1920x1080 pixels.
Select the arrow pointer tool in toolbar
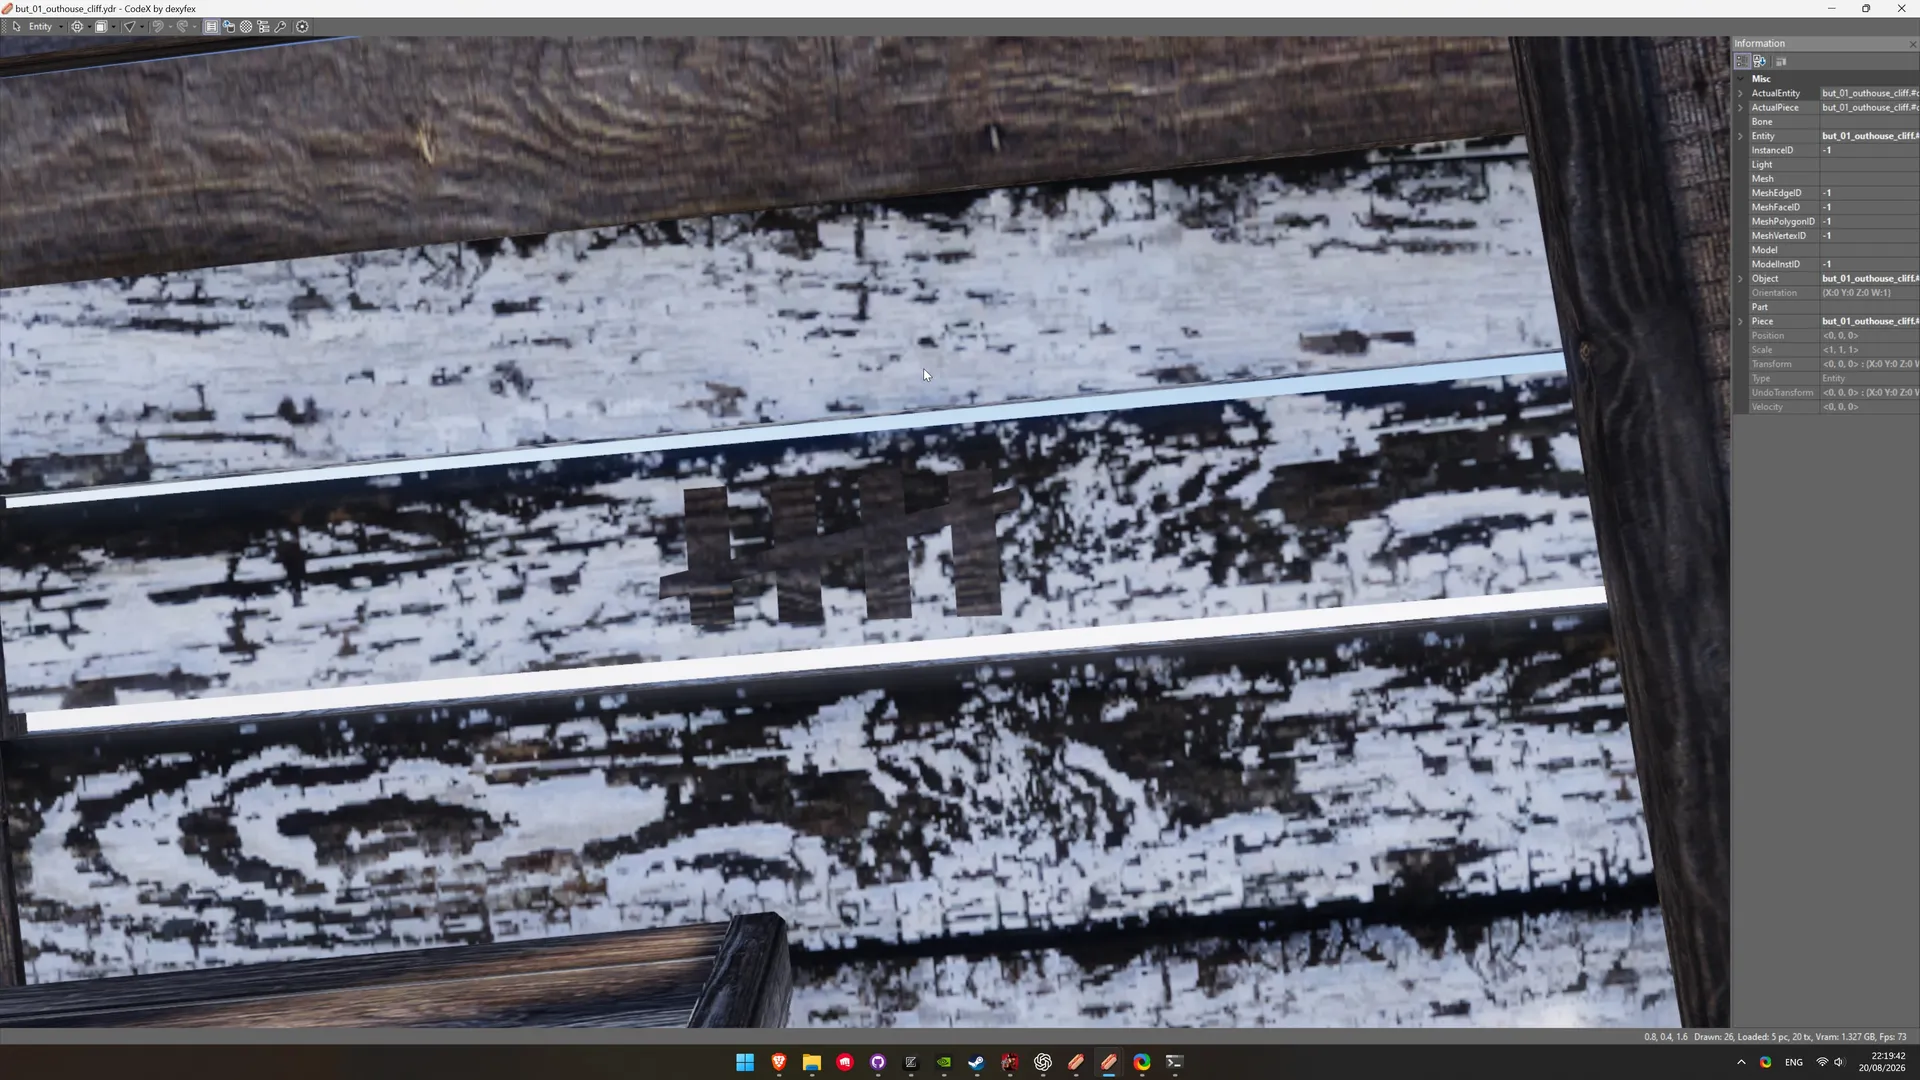16,27
